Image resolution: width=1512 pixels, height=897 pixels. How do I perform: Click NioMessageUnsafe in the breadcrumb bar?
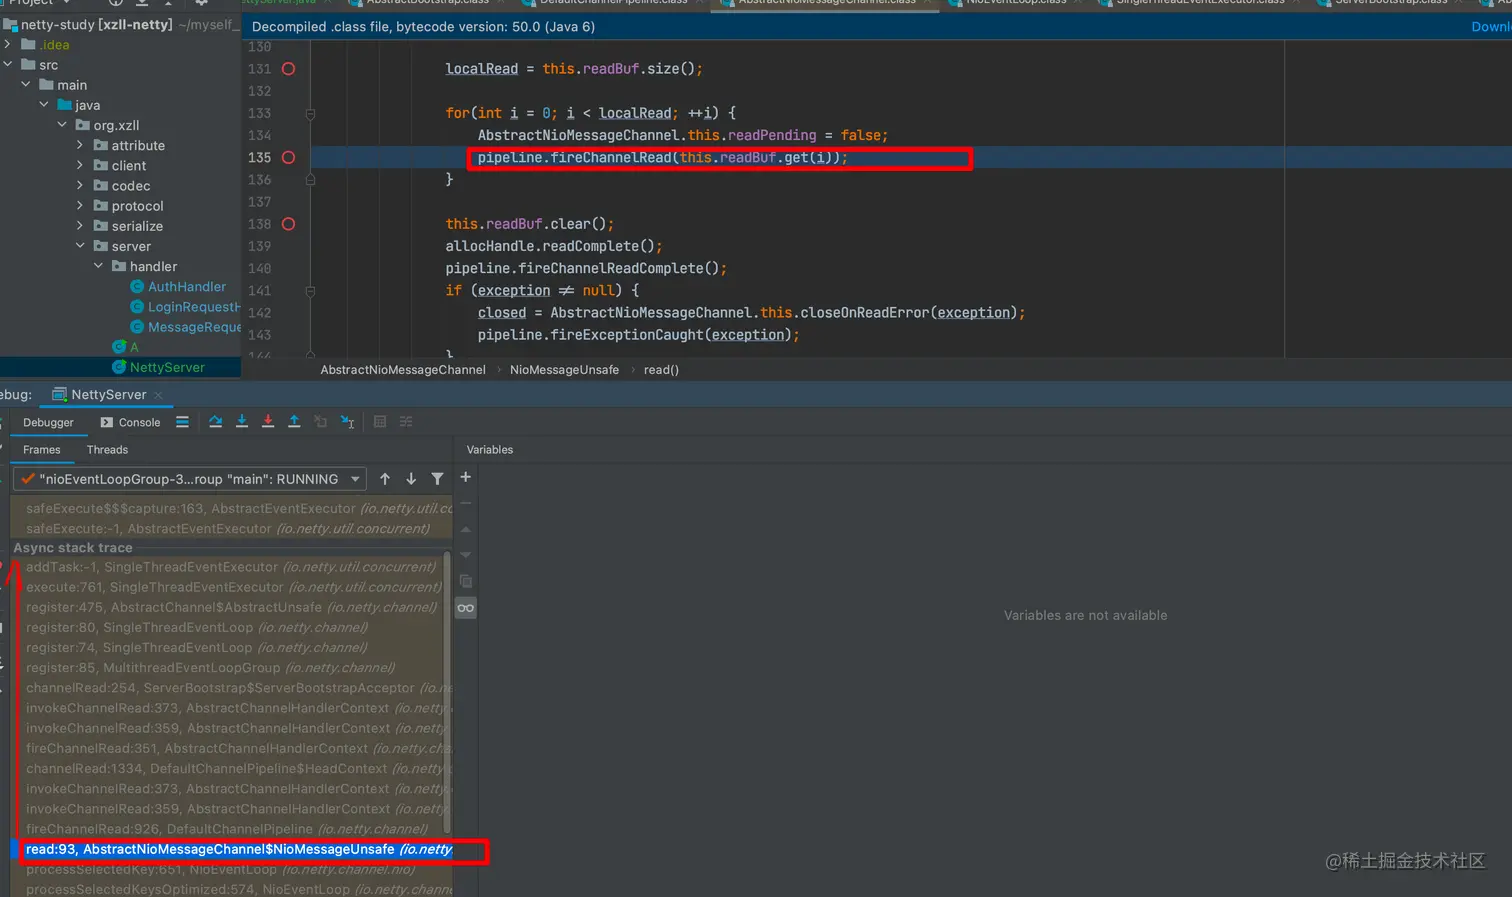564,370
